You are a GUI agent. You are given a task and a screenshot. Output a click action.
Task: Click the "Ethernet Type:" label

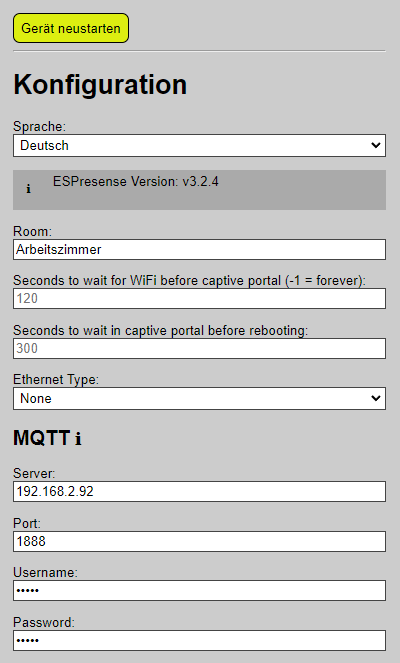tap(56, 379)
